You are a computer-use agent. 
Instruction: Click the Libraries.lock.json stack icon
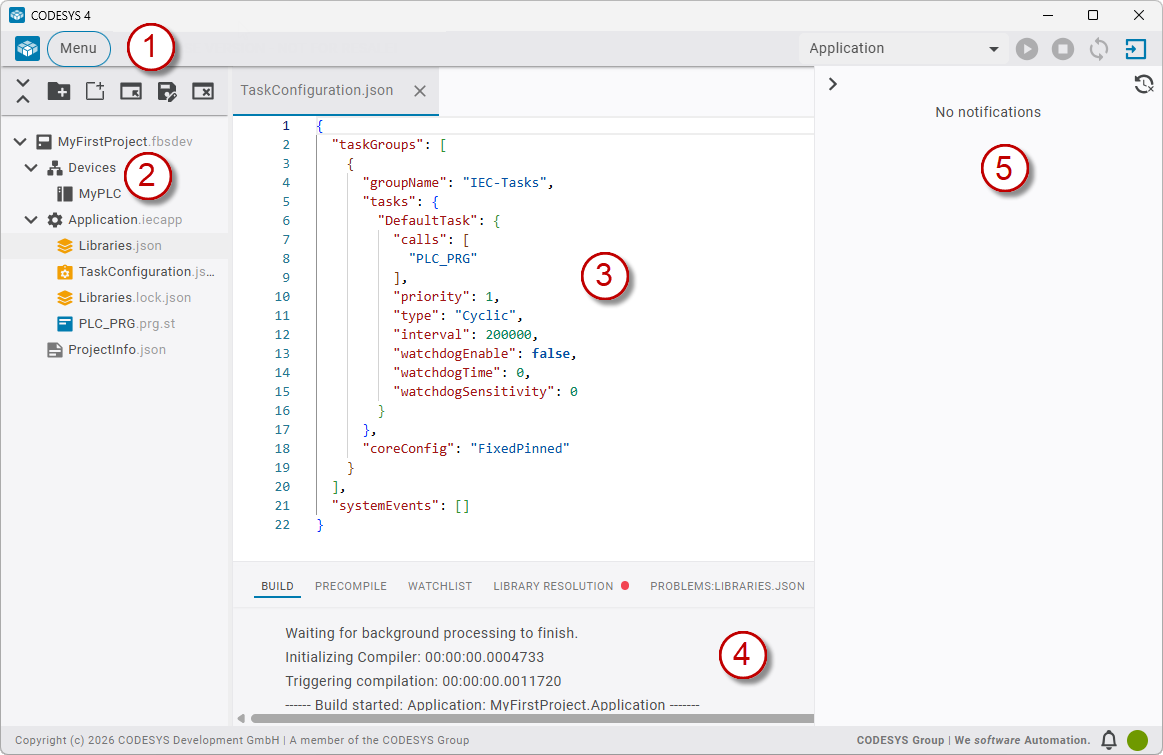65,297
